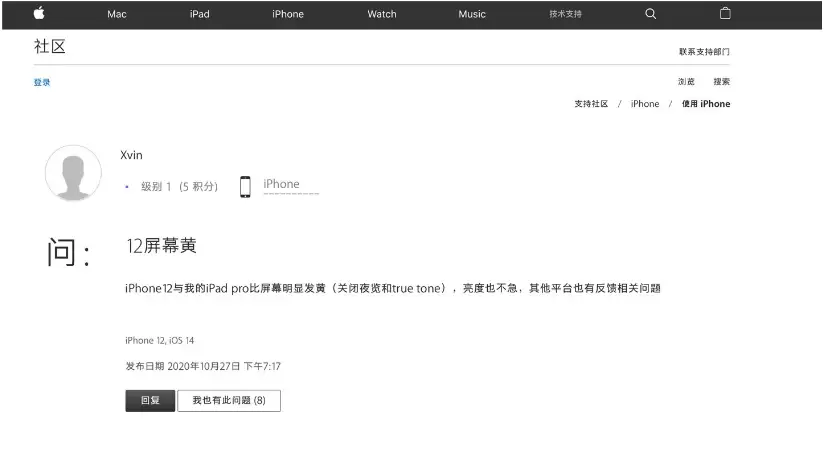The image size is (824, 454).
Task: Open the Music menu item
Action: (472, 14)
